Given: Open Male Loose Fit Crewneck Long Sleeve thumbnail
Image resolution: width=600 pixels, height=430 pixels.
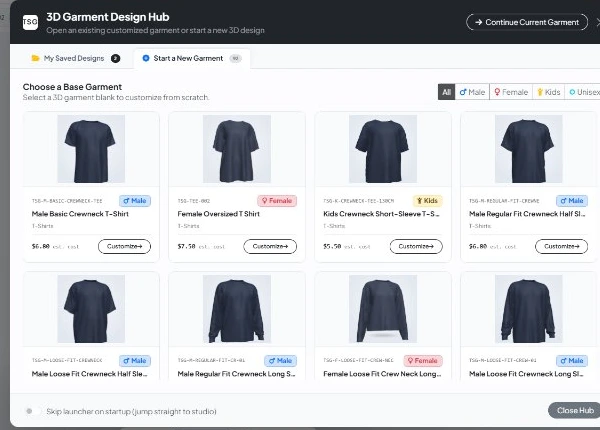Looking at the screenshot, I should click(x=528, y=309).
